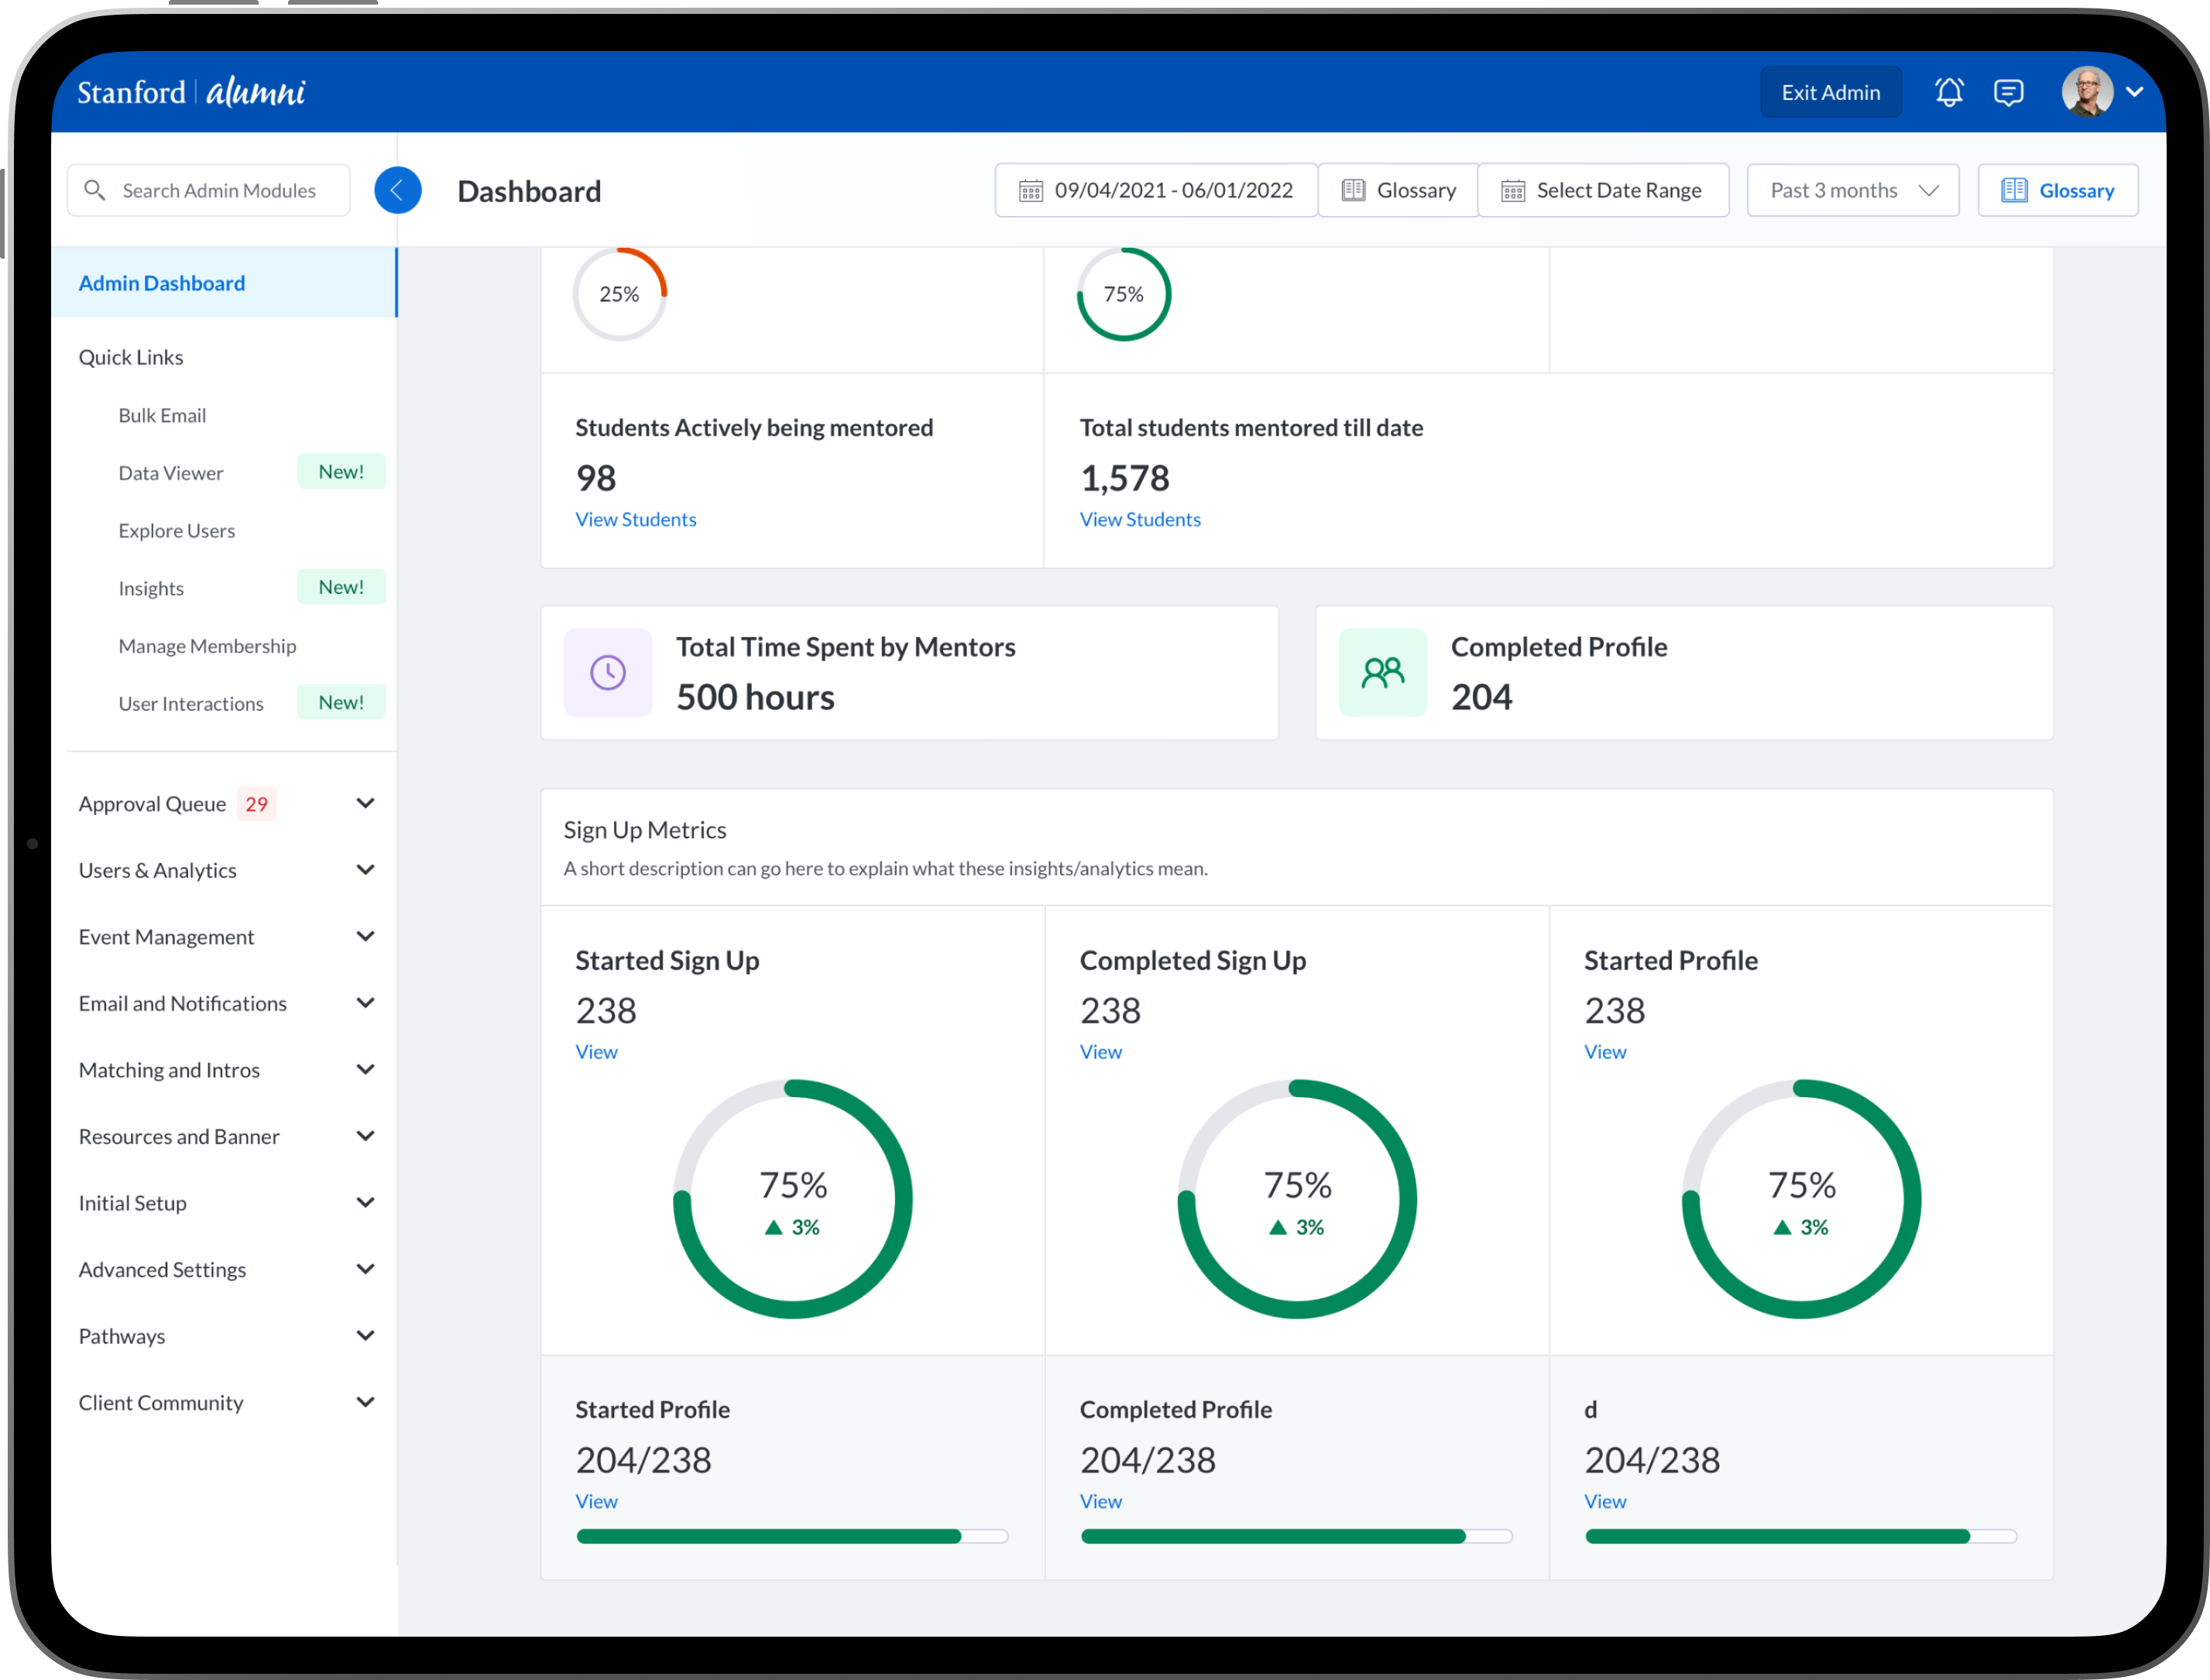Viewport: 2210px width, 1680px height.
Task: Open Data Viewer quick link
Action: 171,473
